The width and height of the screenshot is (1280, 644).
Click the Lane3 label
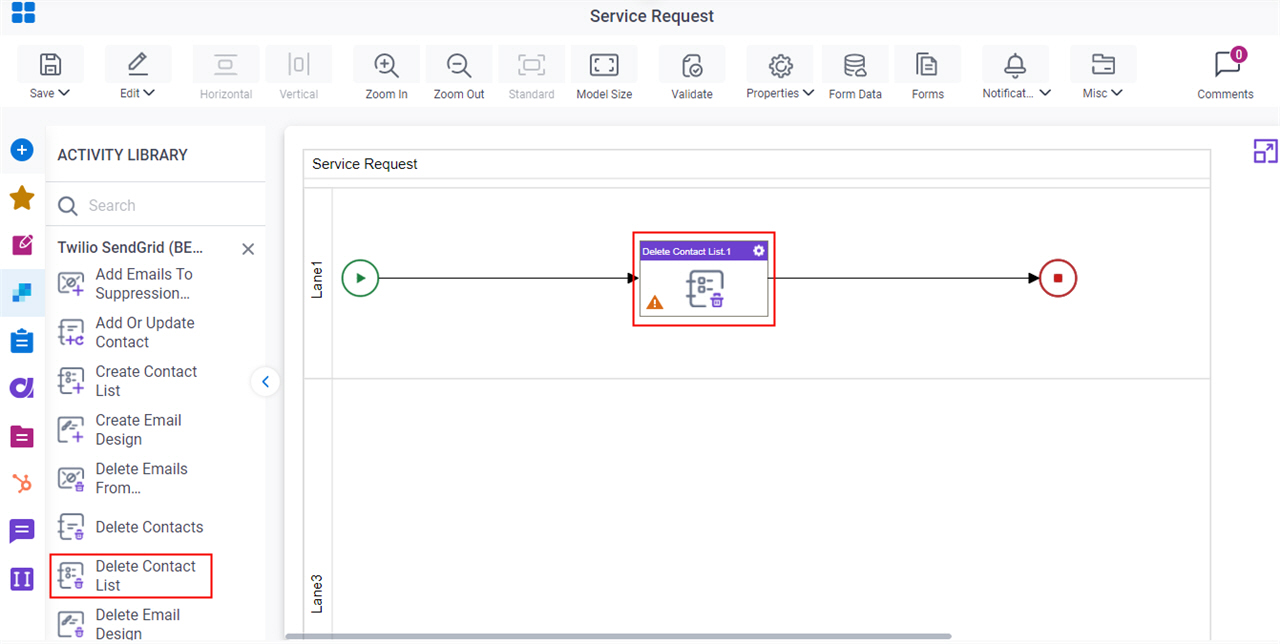coord(317,593)
